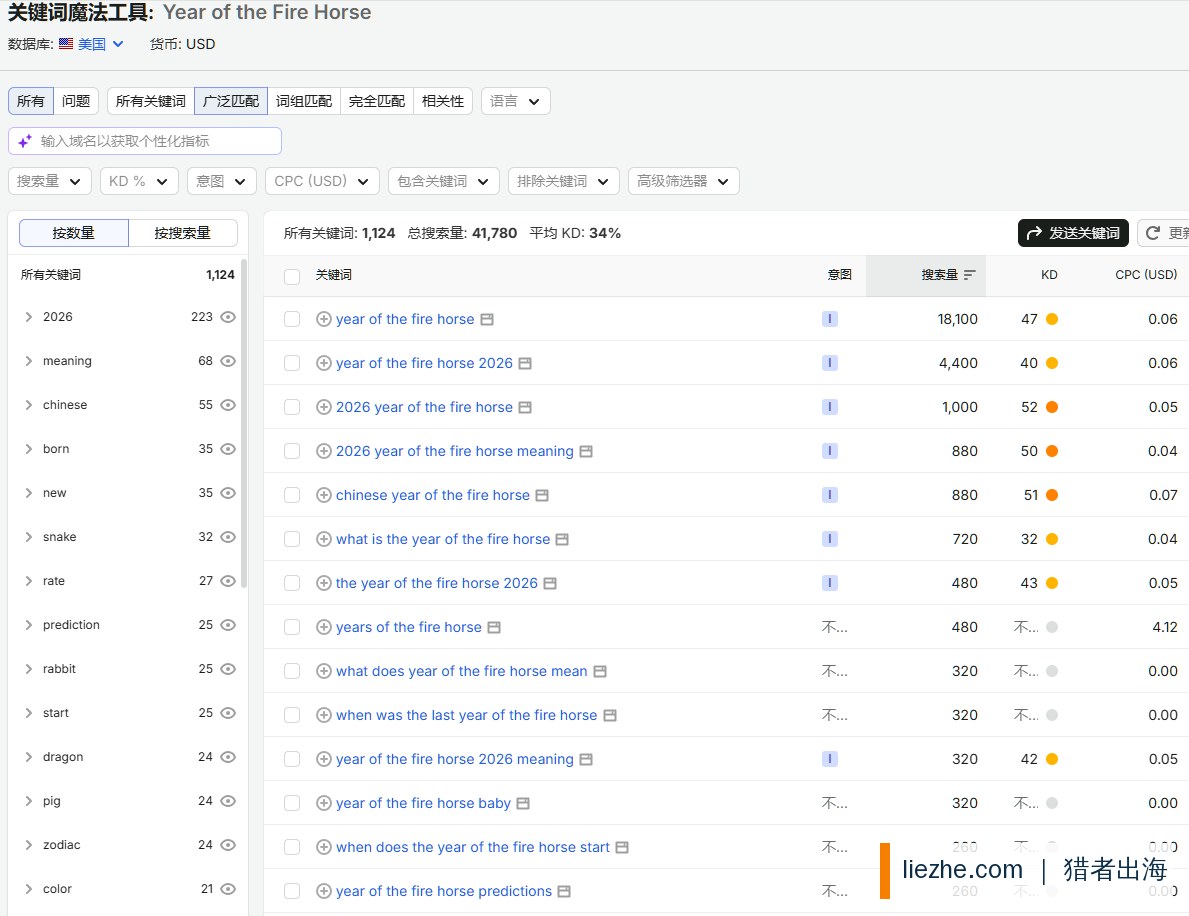Screen dimensions: 1189x916
Task: Toggle visibility of 'snake' group
Action: pyautogui.click(x=228, y=537)
